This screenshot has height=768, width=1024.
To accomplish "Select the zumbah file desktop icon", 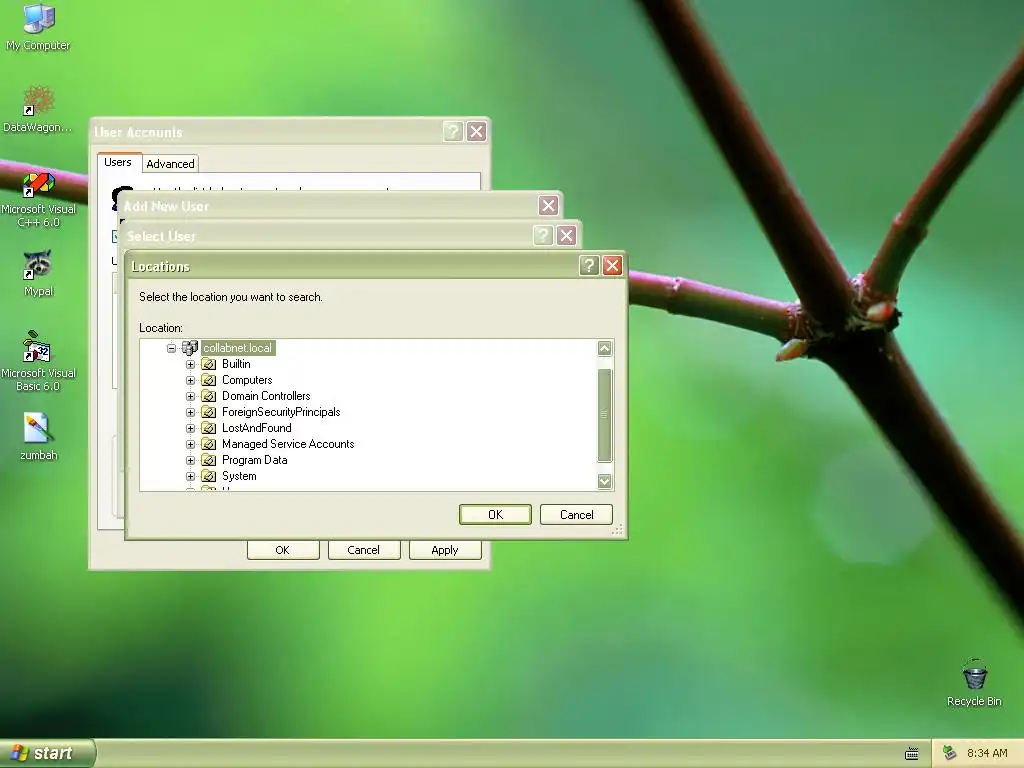I will pyautogui.click(x=38, y=428).
